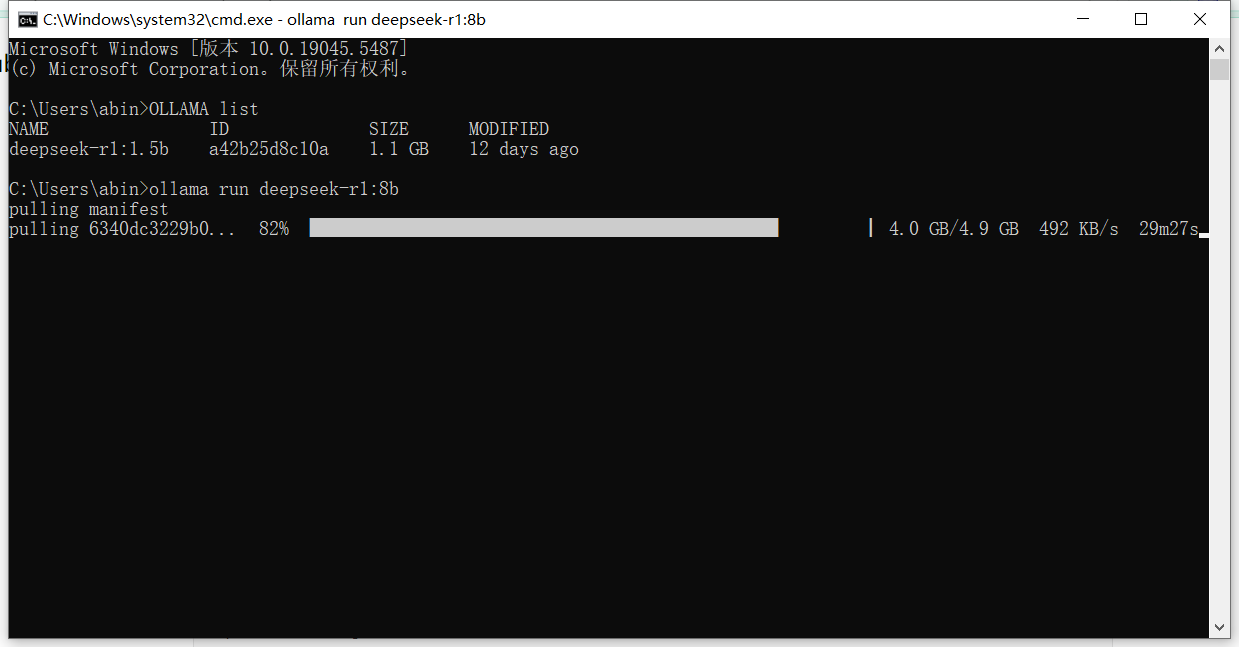
Task: Click the '82%' progress percentage
Action: click(274, 229)
